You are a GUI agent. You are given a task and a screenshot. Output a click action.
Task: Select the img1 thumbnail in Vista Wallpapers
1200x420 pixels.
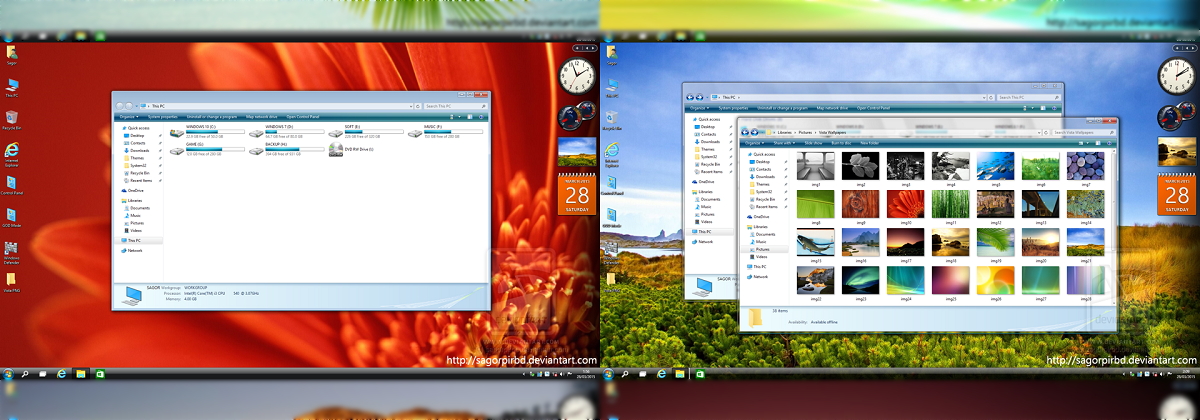tap(816, 165)
